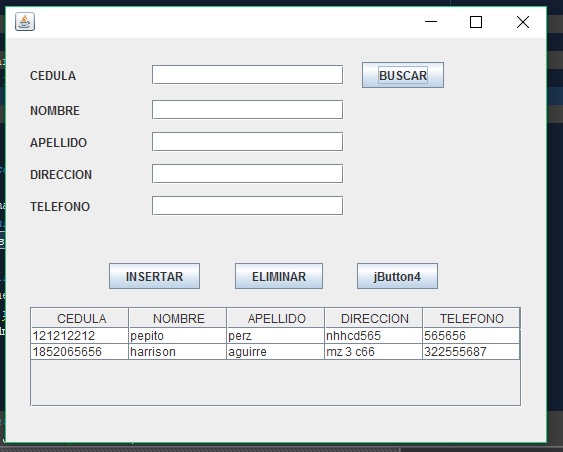Focus the NOMBRE text field
This screenshot has height=452, width=563.
(x=247, y=109)
